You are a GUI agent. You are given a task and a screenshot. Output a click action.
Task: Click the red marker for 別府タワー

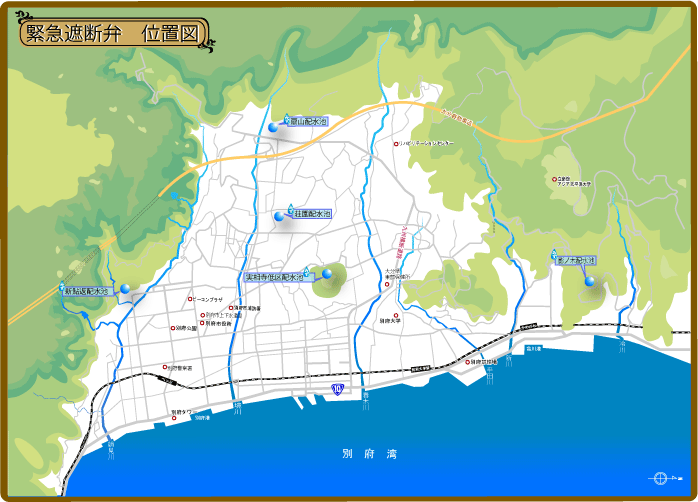(174, 418)
